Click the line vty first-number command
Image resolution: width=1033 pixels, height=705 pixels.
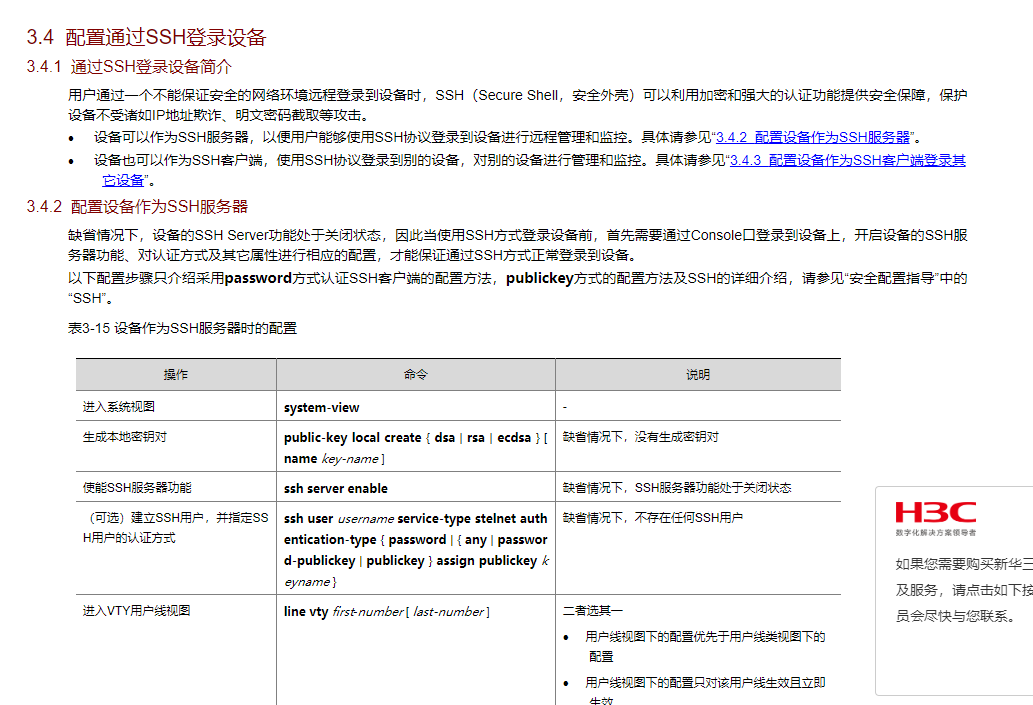point(387,611)
